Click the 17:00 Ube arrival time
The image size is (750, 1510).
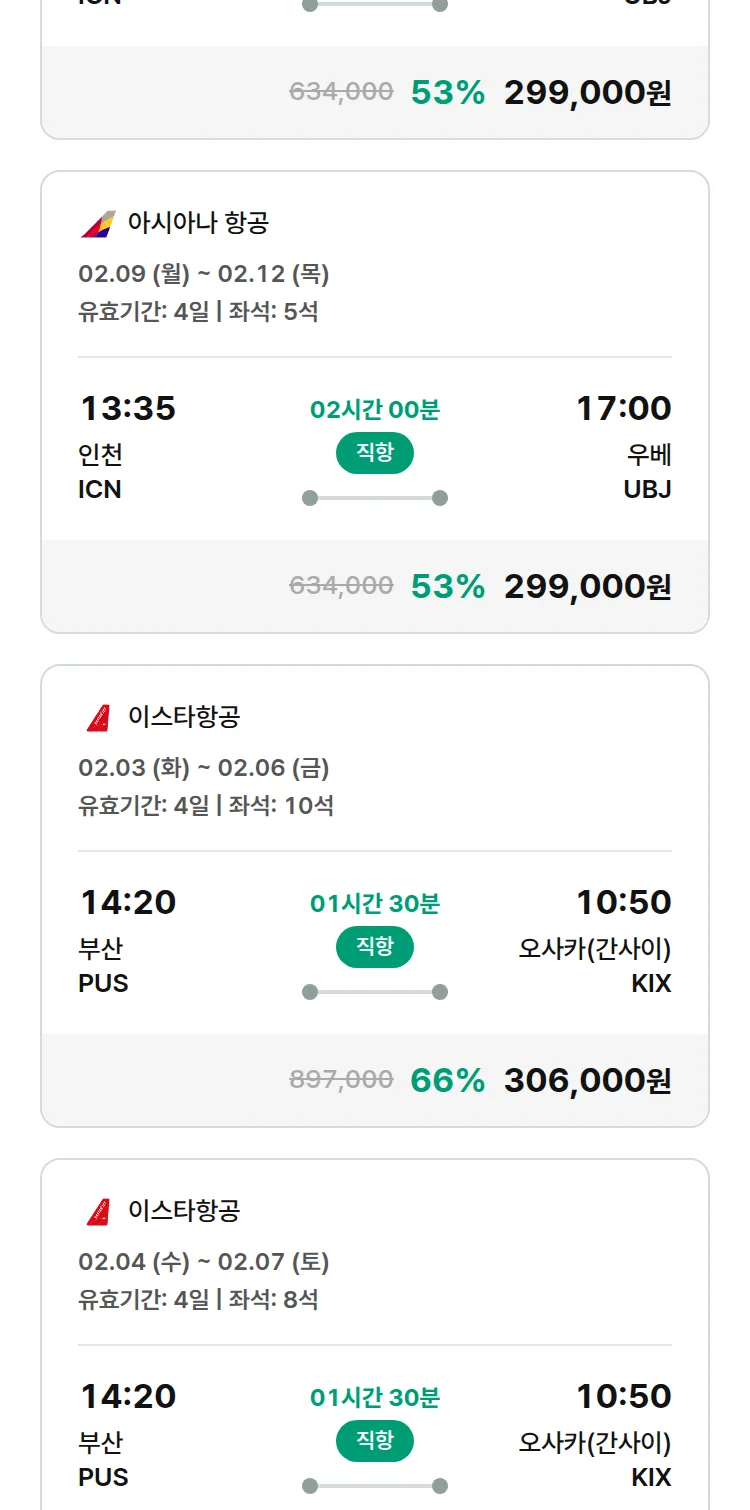[x=623, y=408]
